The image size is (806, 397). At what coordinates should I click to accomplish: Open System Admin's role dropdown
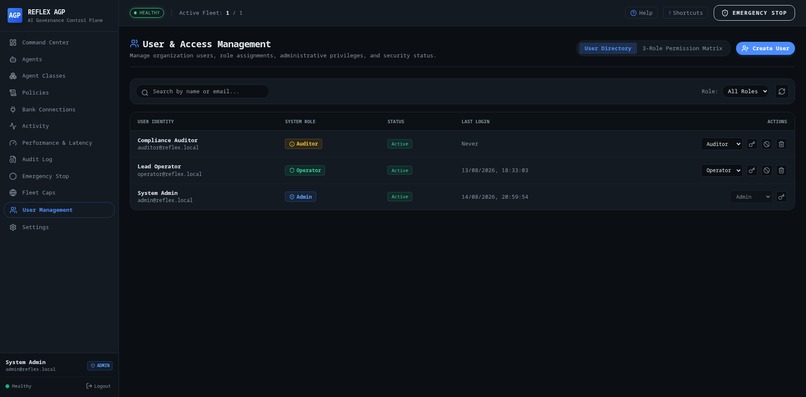coord(751,196)
